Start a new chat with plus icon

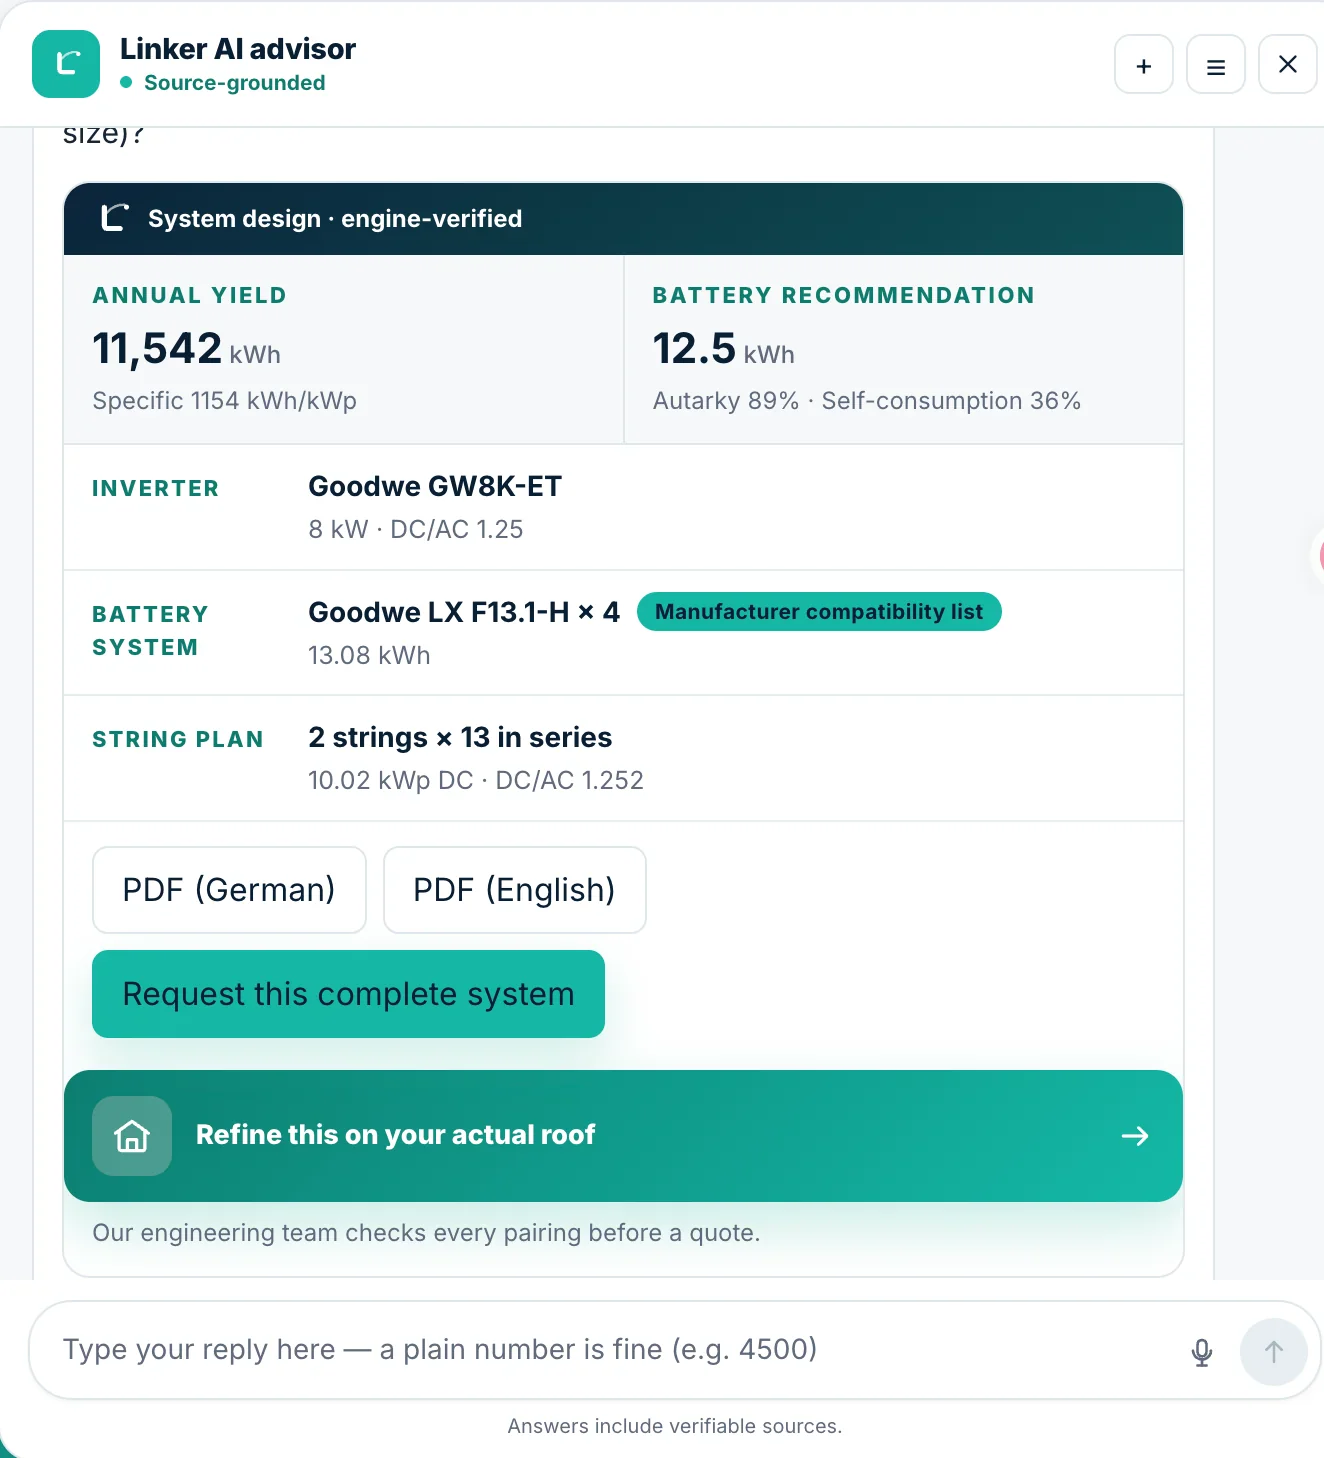pyautogui.click(x=1144, y=65)
